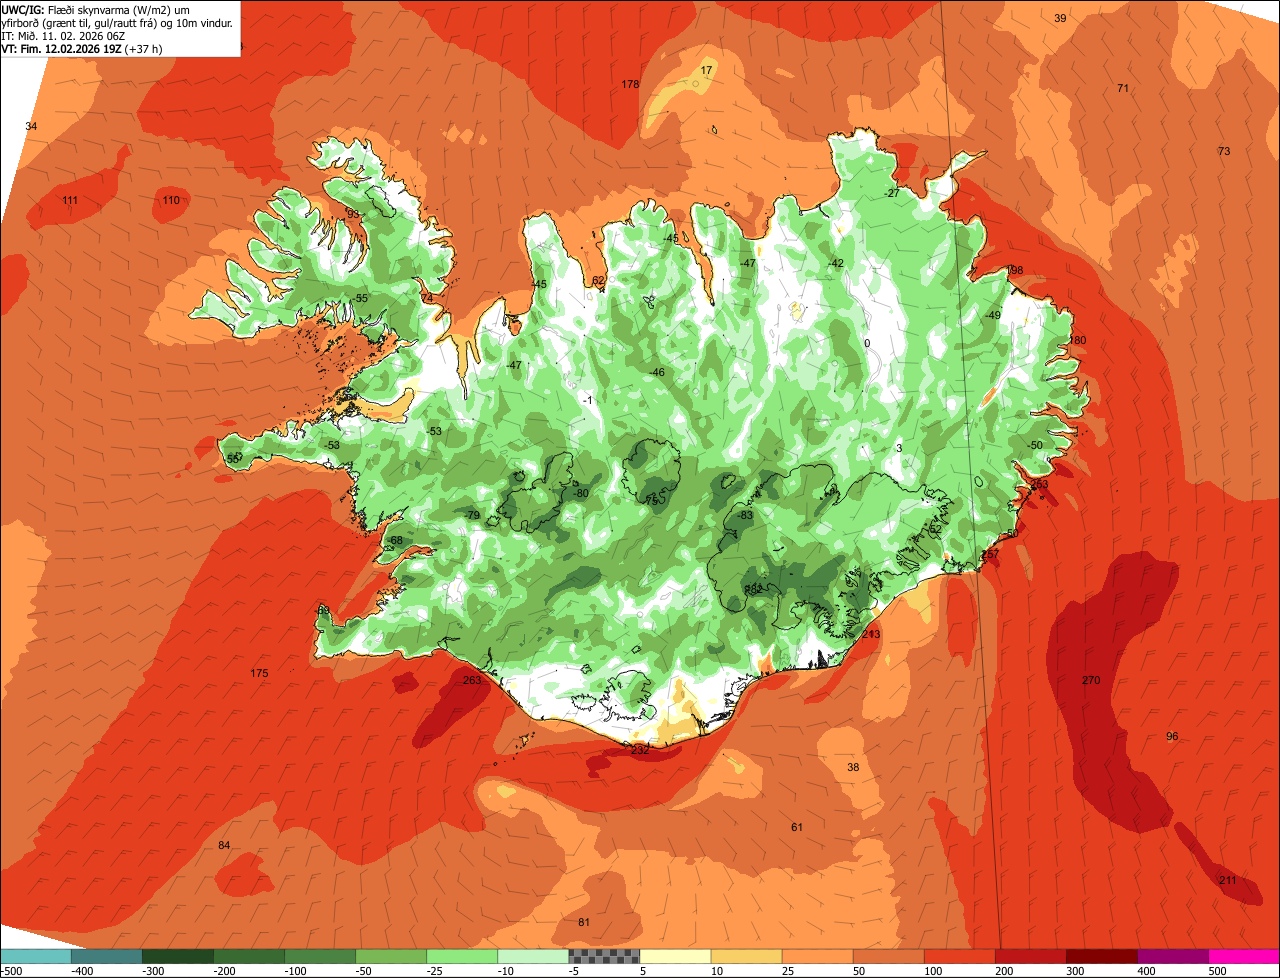
Task: Select the '-55' value in the Westfjords
Action: click(360, 298)
